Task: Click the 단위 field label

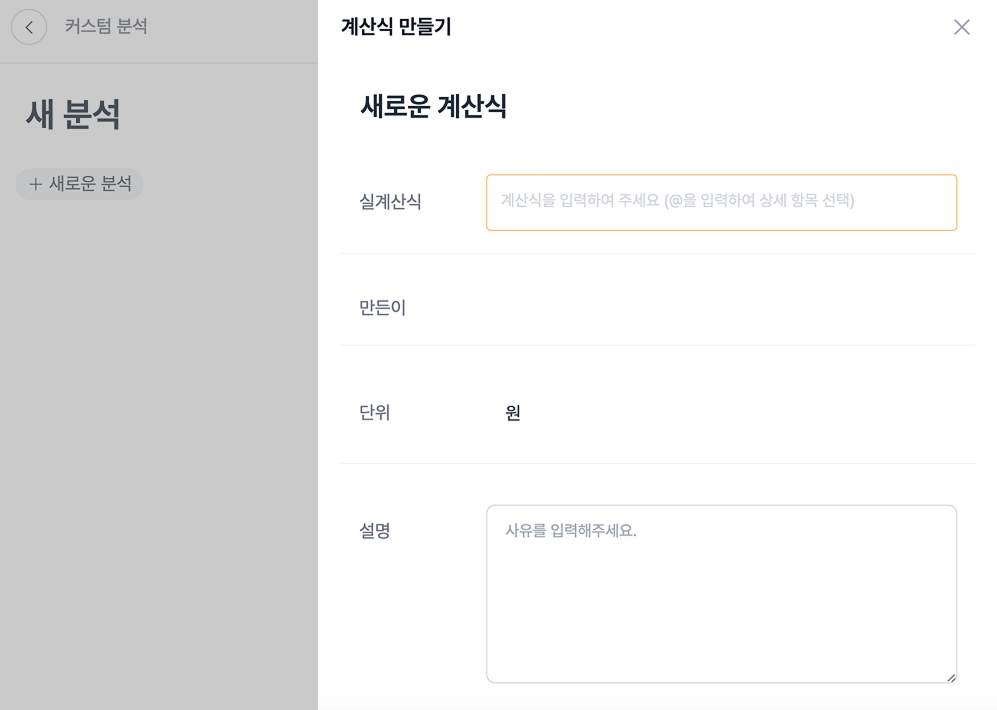Action: point(374,413)
